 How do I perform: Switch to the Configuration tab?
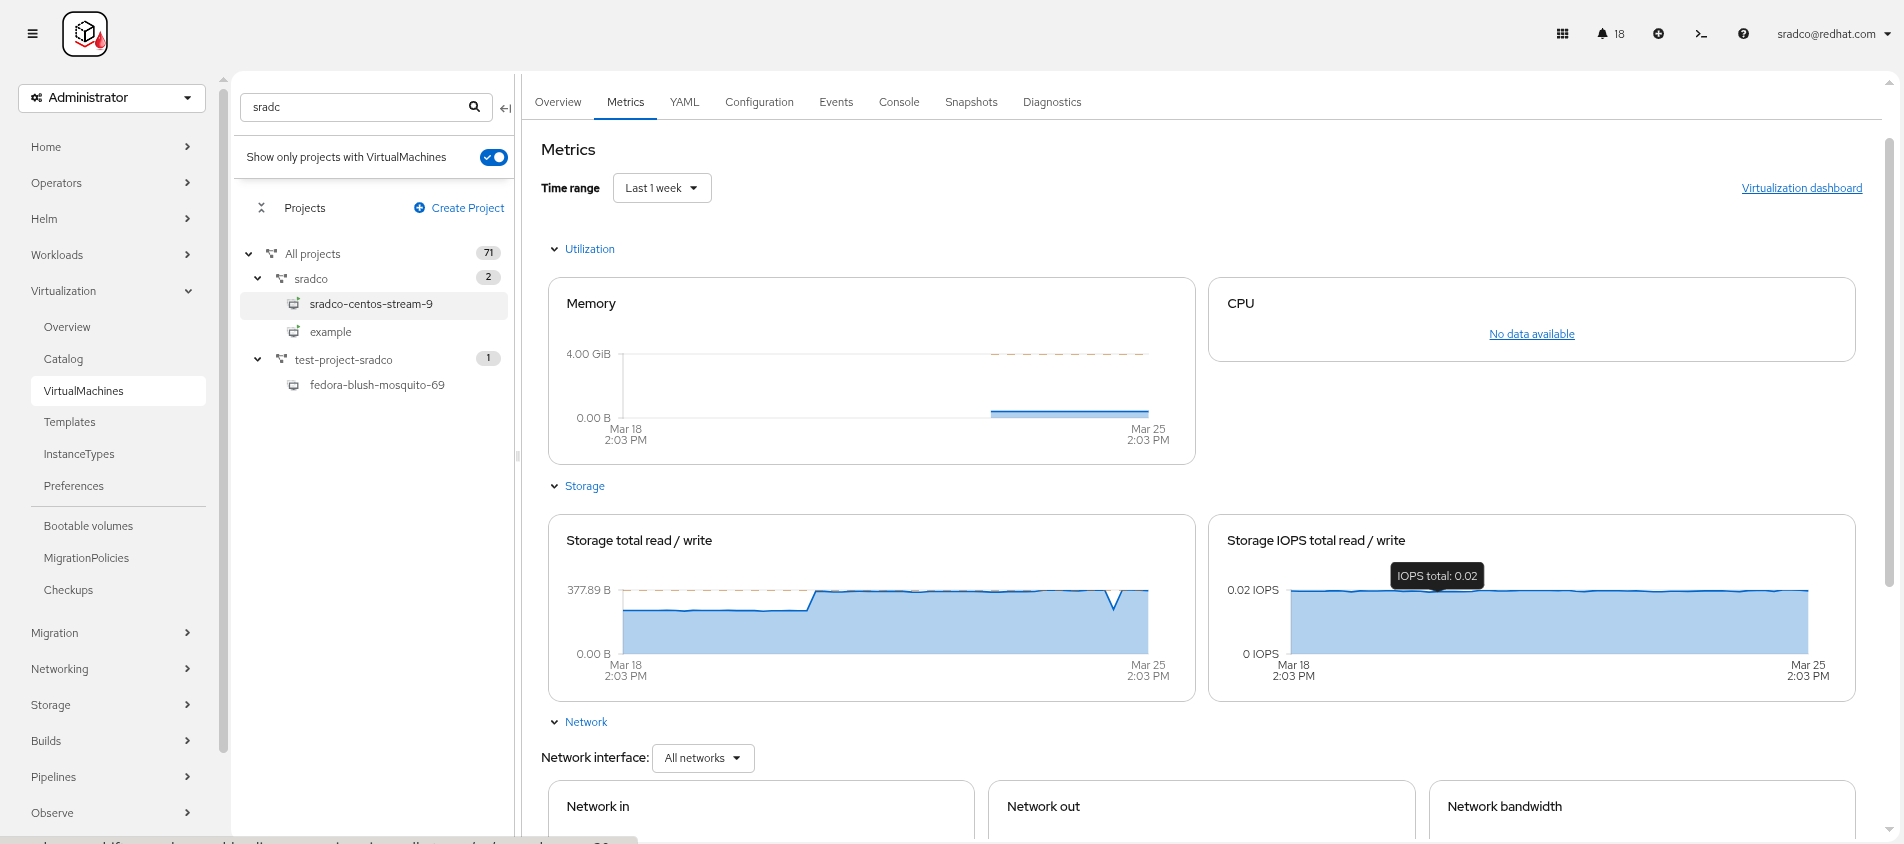(x=759, y=102)
